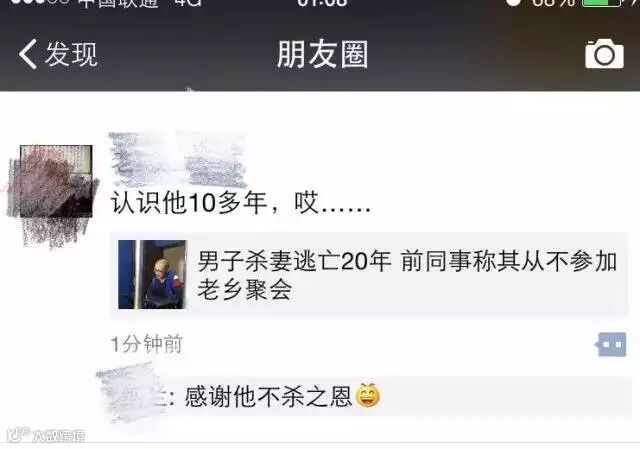
Task: Open the camera icon to post
Action: click(x=604, y=54)
